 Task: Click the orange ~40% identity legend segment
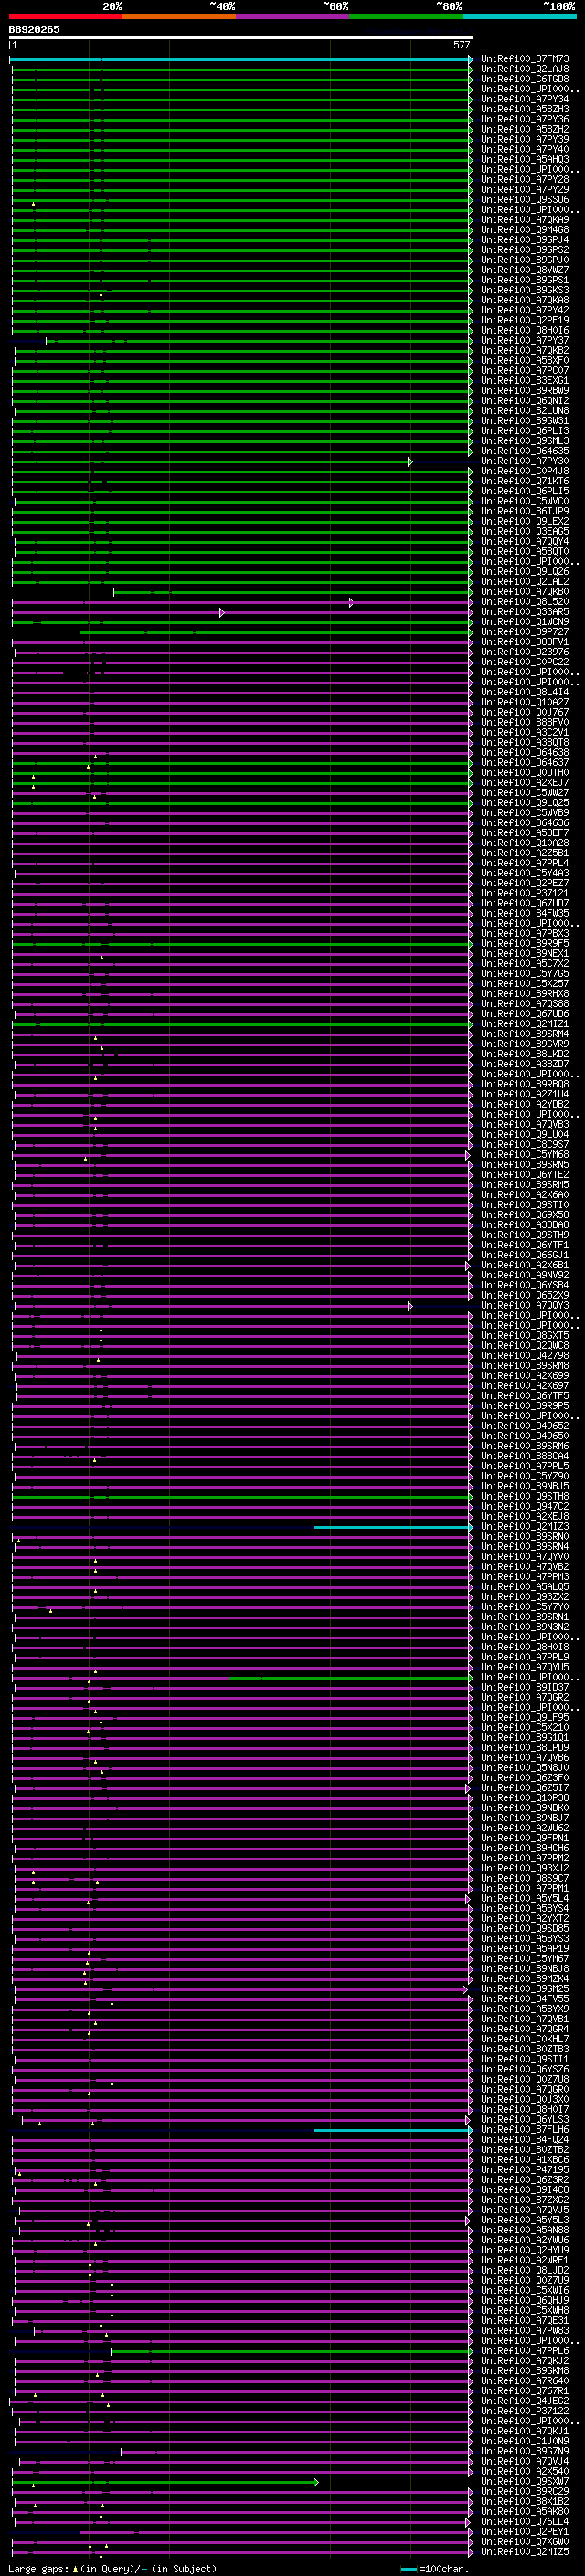pos(179,16)
